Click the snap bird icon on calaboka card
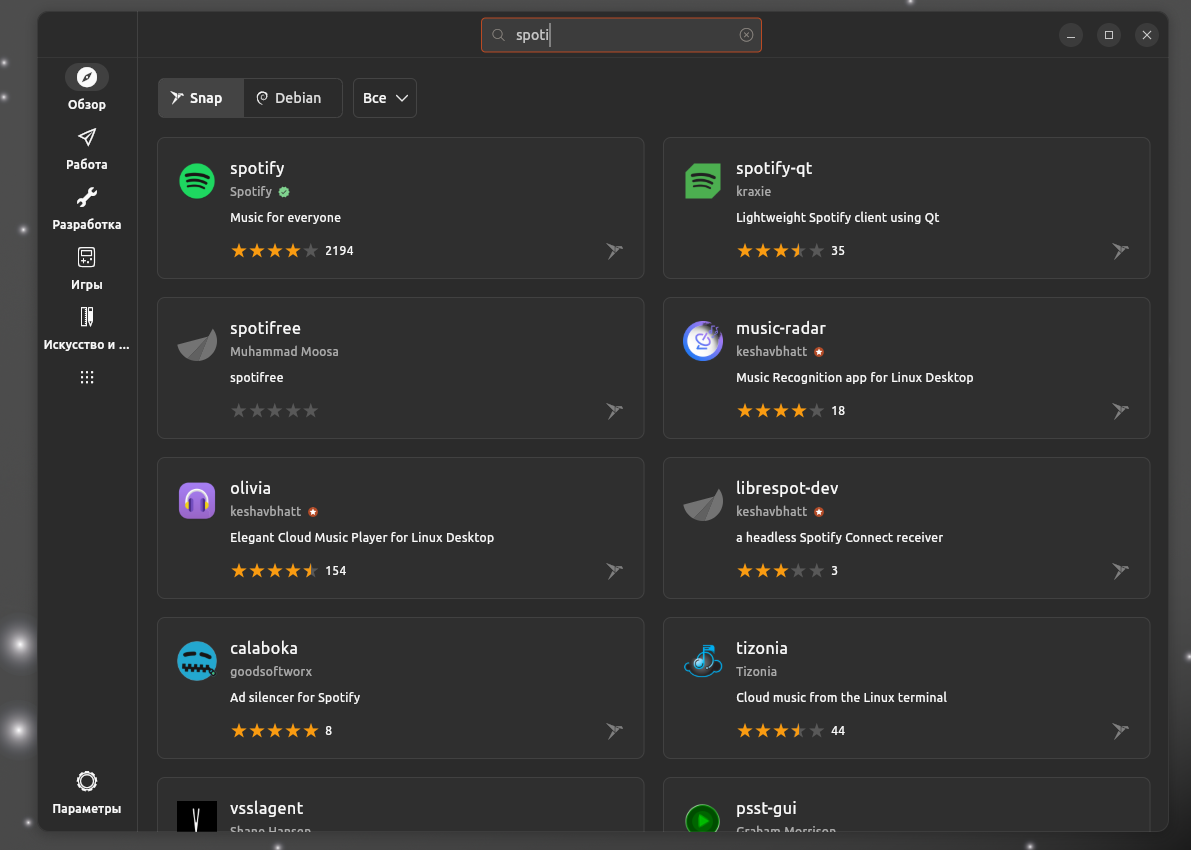 (x=614, y=731)
